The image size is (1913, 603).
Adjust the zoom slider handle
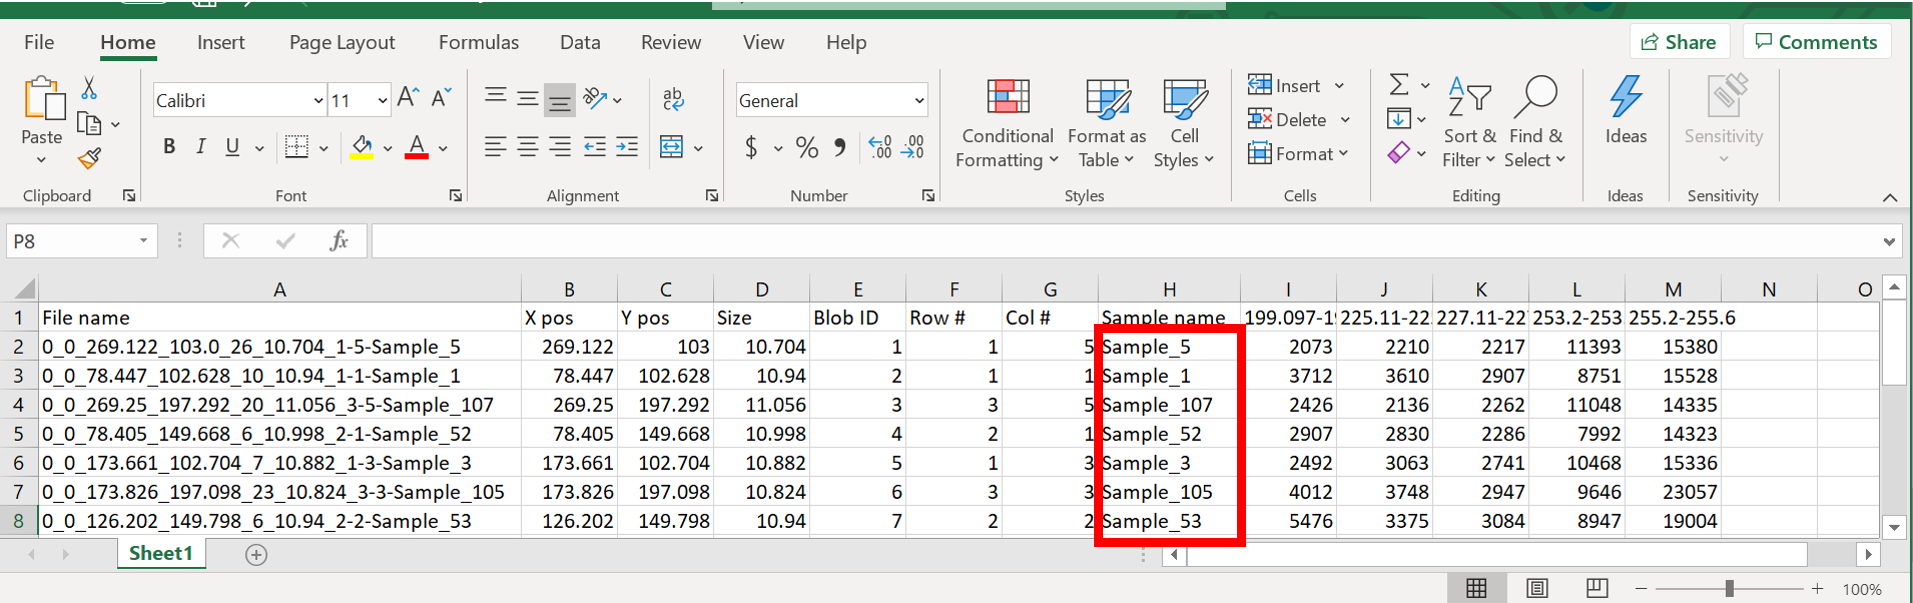point(1729,589)
